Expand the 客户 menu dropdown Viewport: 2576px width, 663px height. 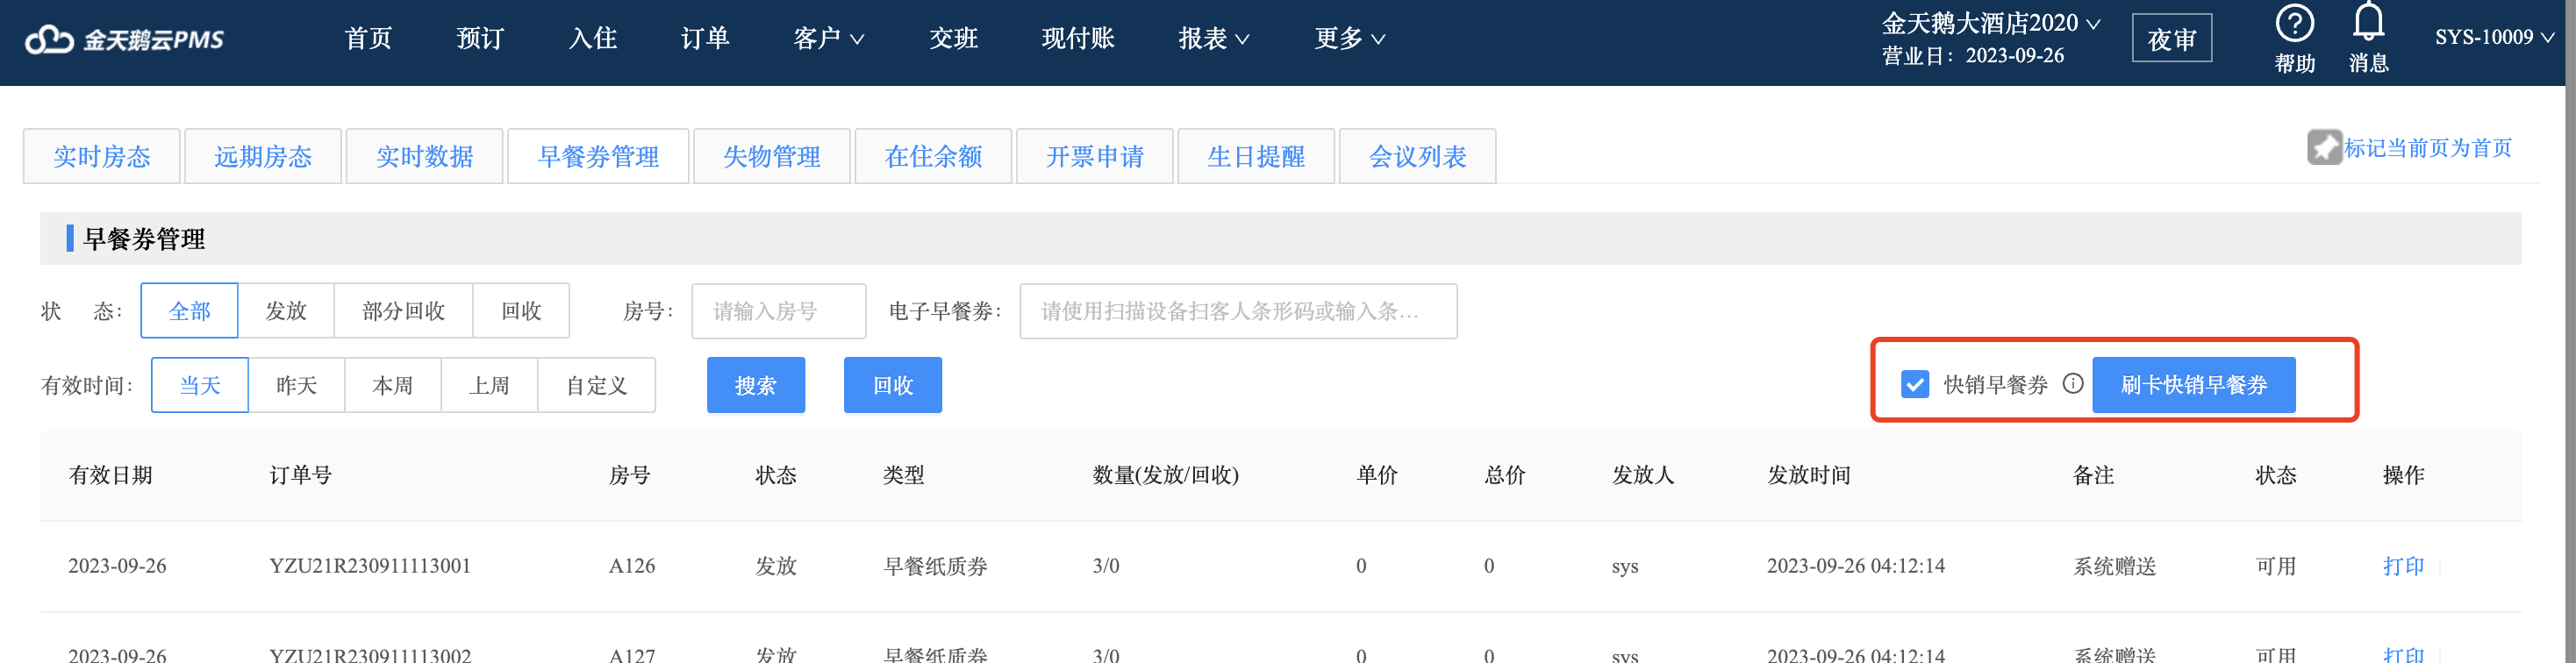point(828,39)
